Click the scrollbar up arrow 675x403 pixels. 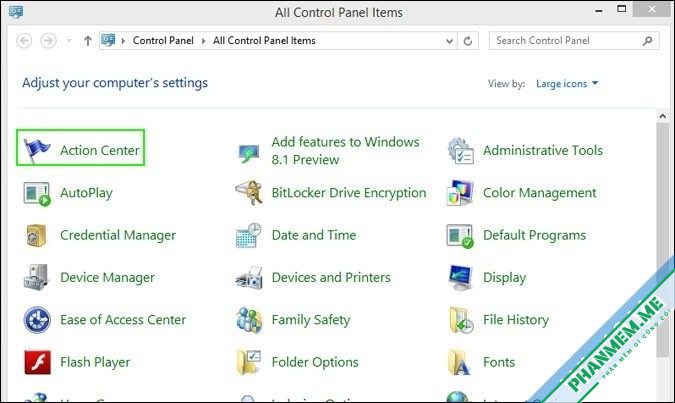click(663, 116)
